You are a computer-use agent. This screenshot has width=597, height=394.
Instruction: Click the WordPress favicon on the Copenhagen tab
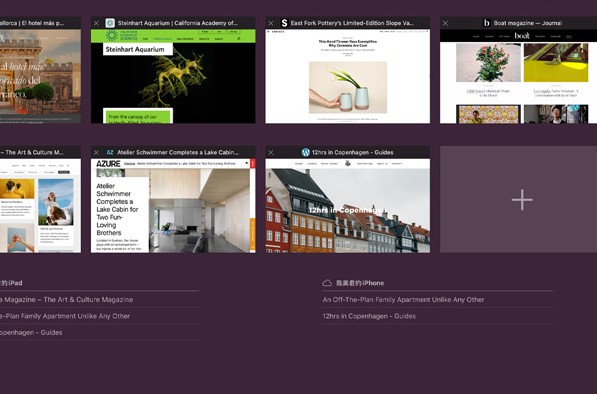[305, 152]
